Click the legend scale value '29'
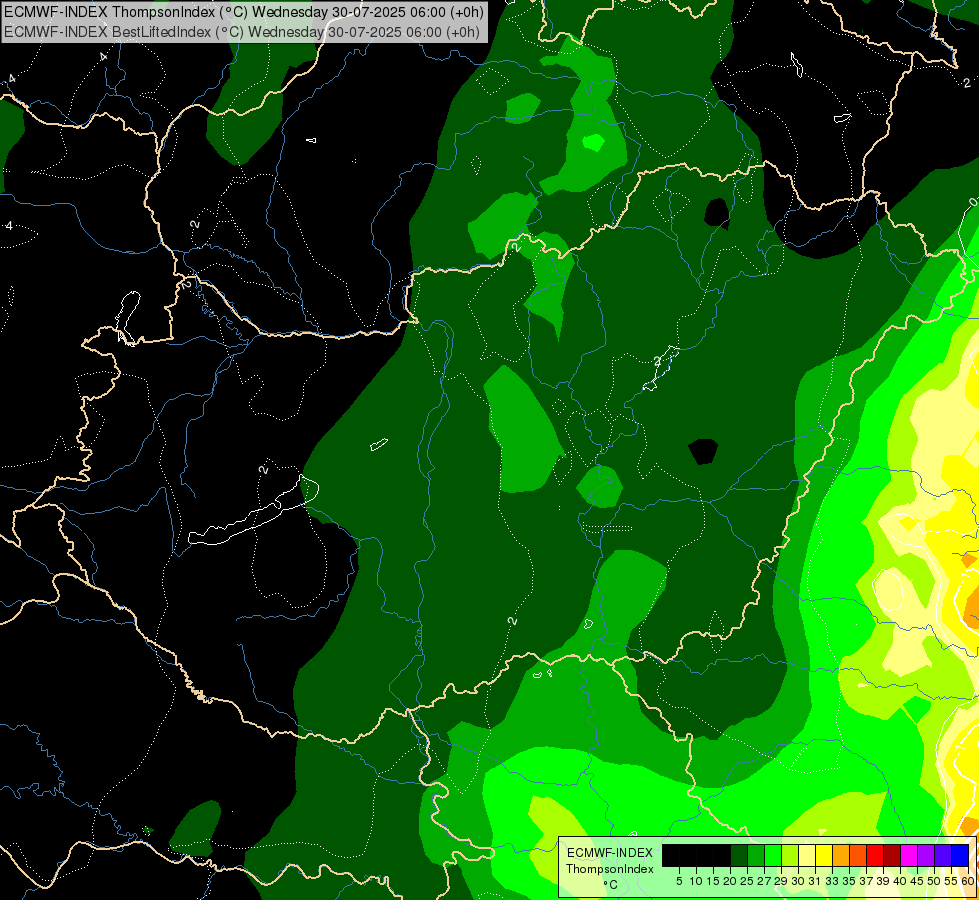 point(781,881)
